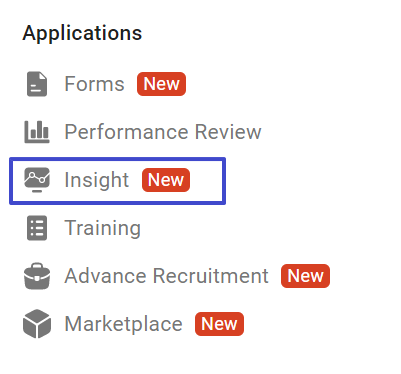Open the Marketplace text link

click(124, 324)
